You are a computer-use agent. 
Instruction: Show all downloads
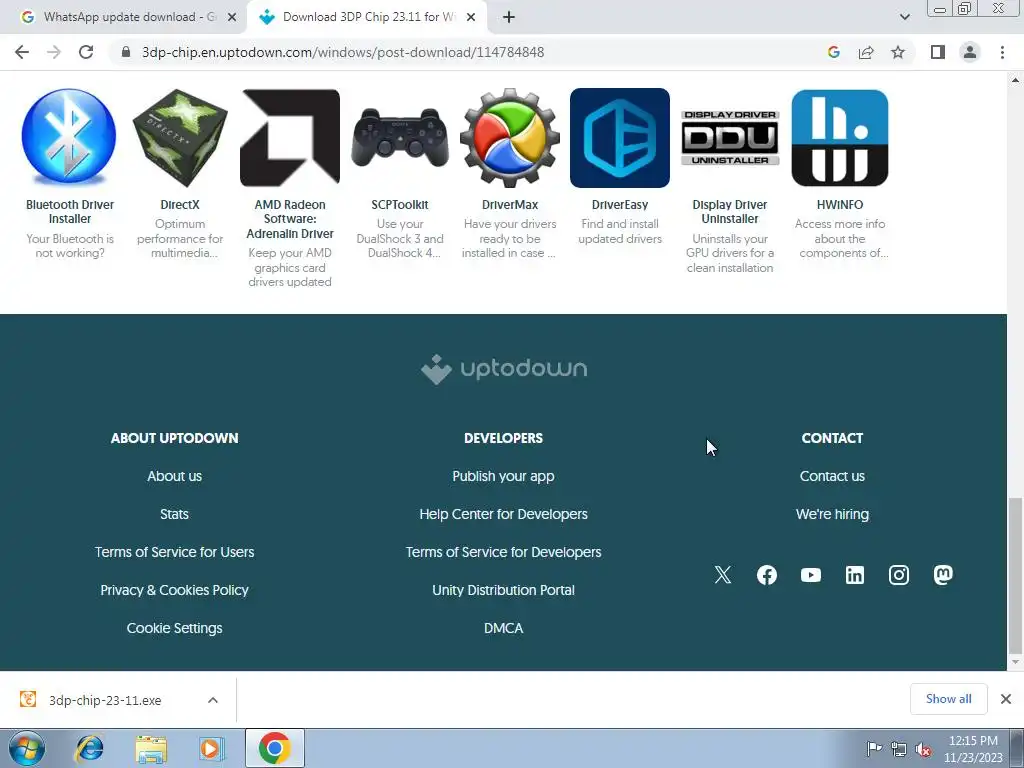tap(948, 699)
